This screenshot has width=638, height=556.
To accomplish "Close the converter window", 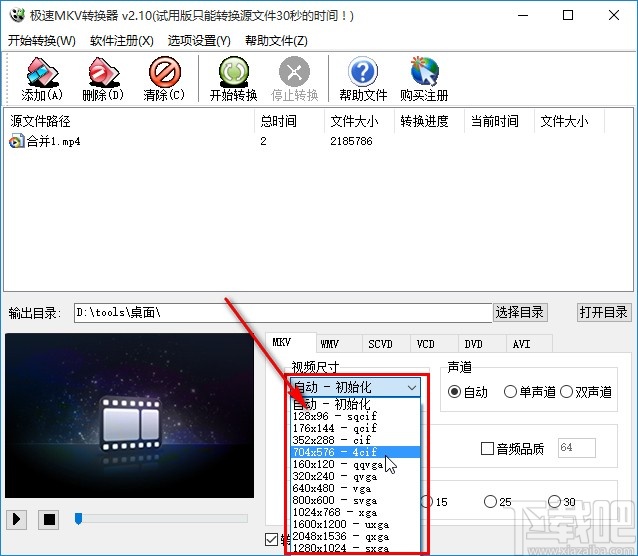I will tap(614, 15).
